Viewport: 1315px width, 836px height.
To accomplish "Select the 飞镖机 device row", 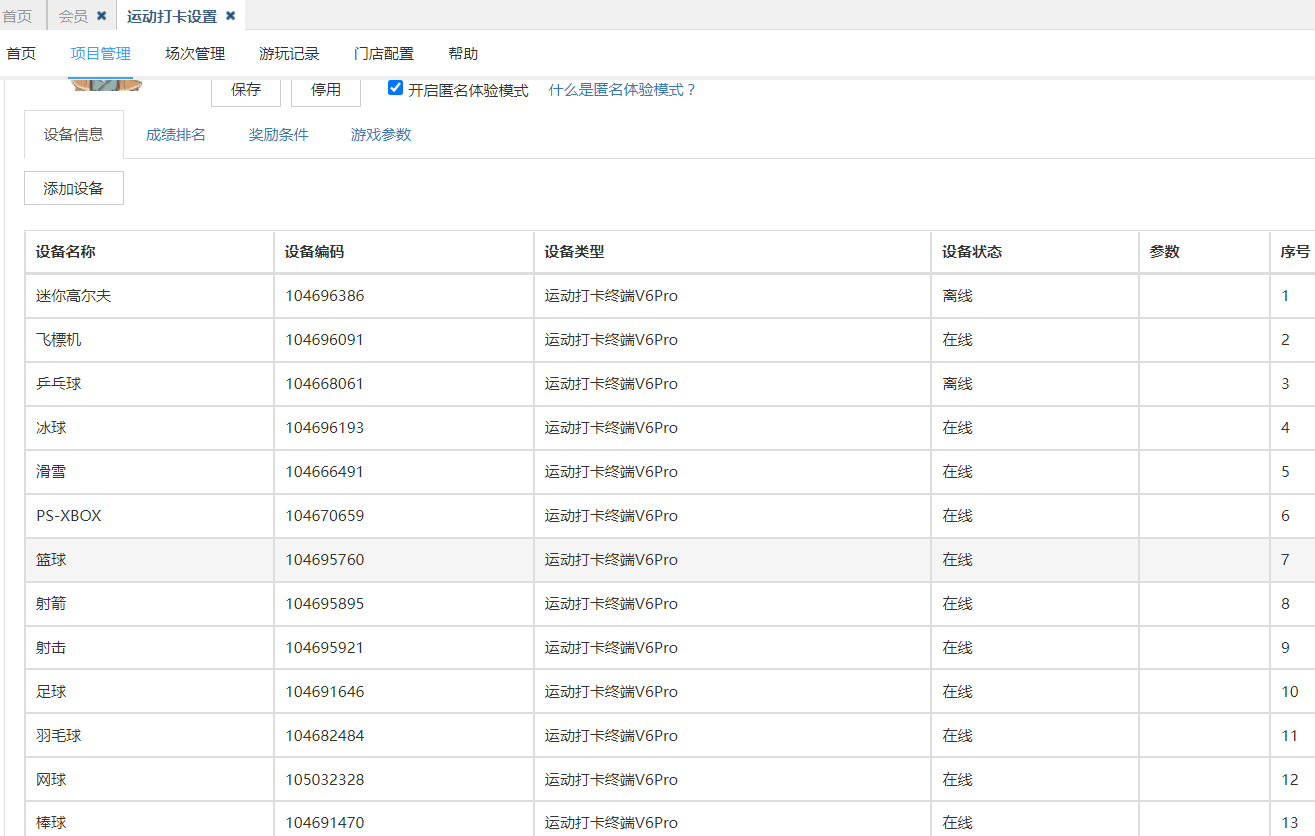I will [x=670, y=340].
